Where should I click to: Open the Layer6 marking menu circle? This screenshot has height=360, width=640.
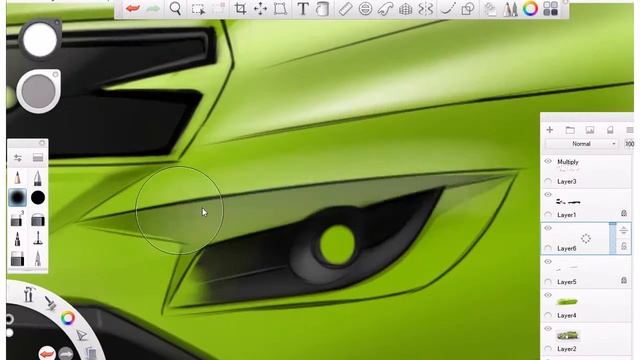(x=586, y=238)
